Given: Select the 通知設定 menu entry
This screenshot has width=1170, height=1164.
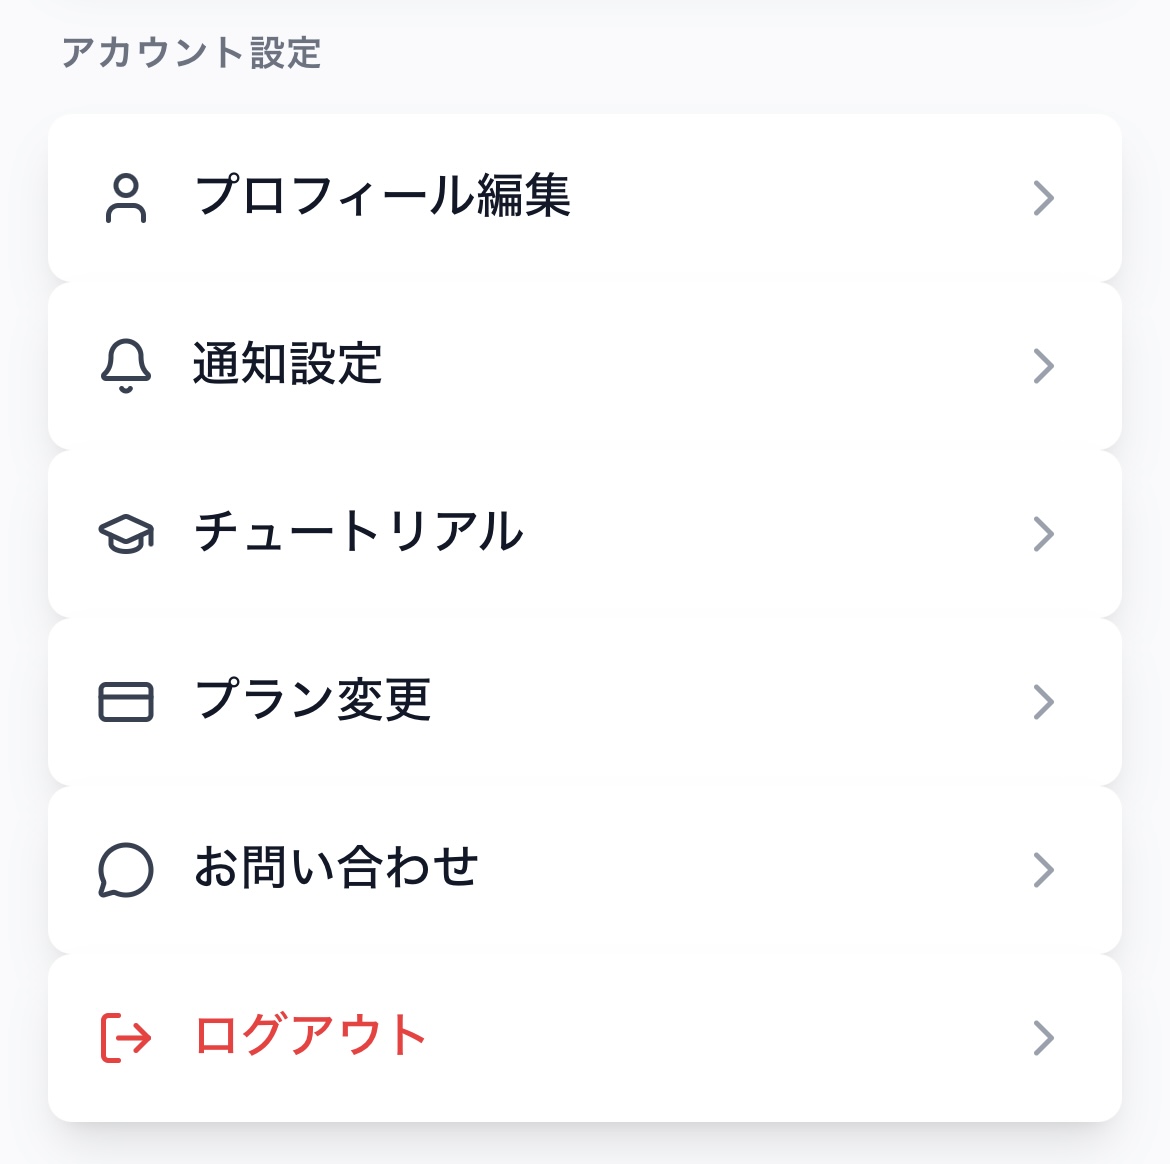Looking at the screenshot, I should coord(288,364).
